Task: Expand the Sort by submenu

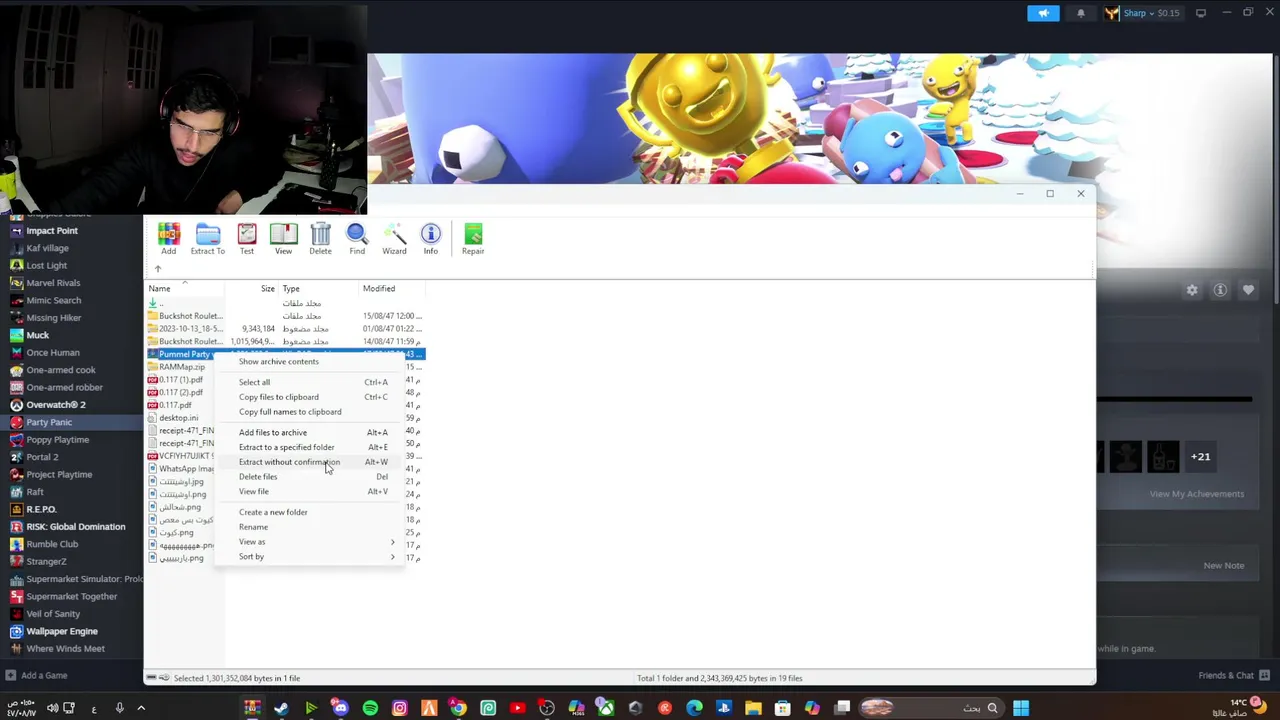Action: point(316,557)
